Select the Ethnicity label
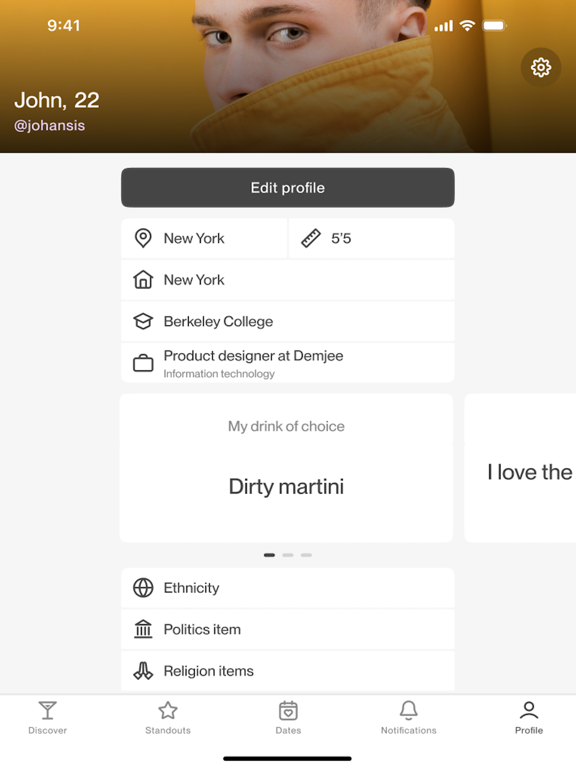 coord(192,588)
